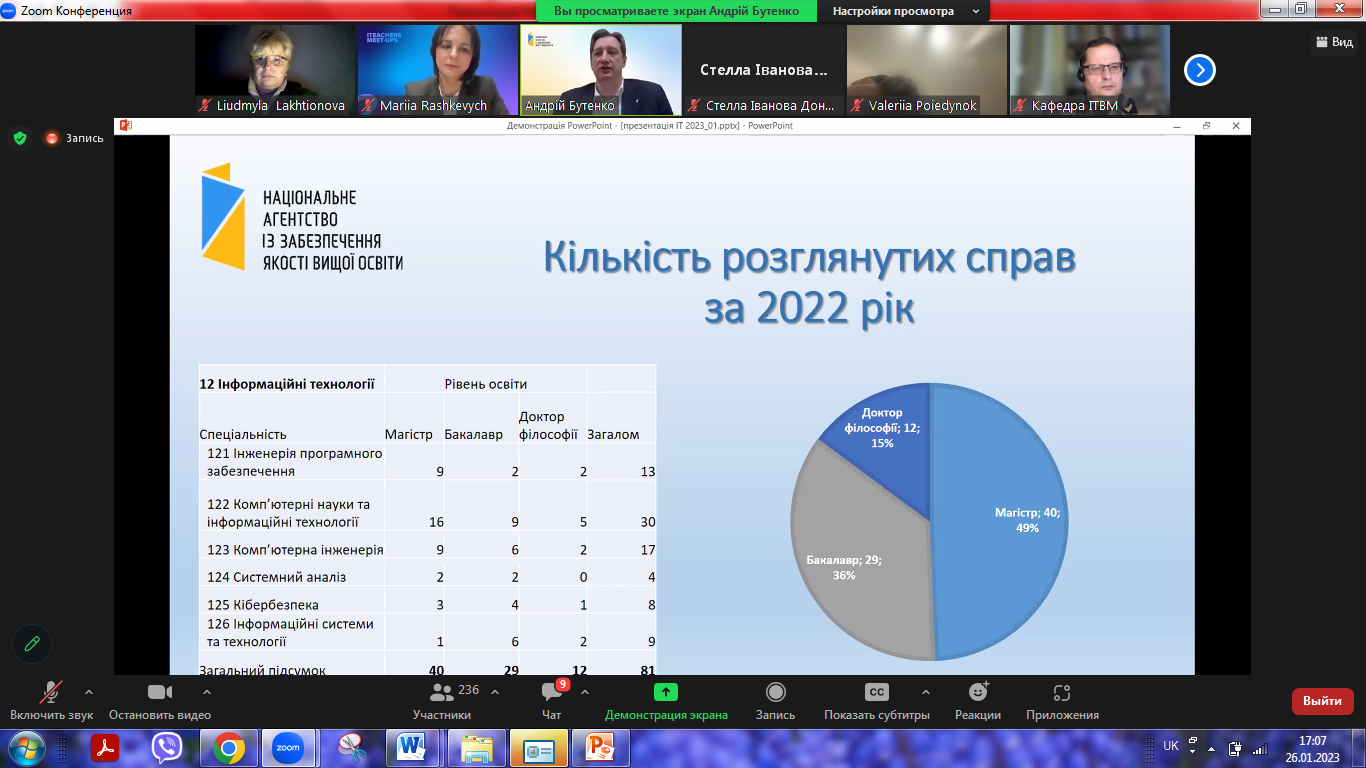This screenshot has width=1366, height=768.
Task: Open the Apps icon in toolbar
Action: [1062, 692]
